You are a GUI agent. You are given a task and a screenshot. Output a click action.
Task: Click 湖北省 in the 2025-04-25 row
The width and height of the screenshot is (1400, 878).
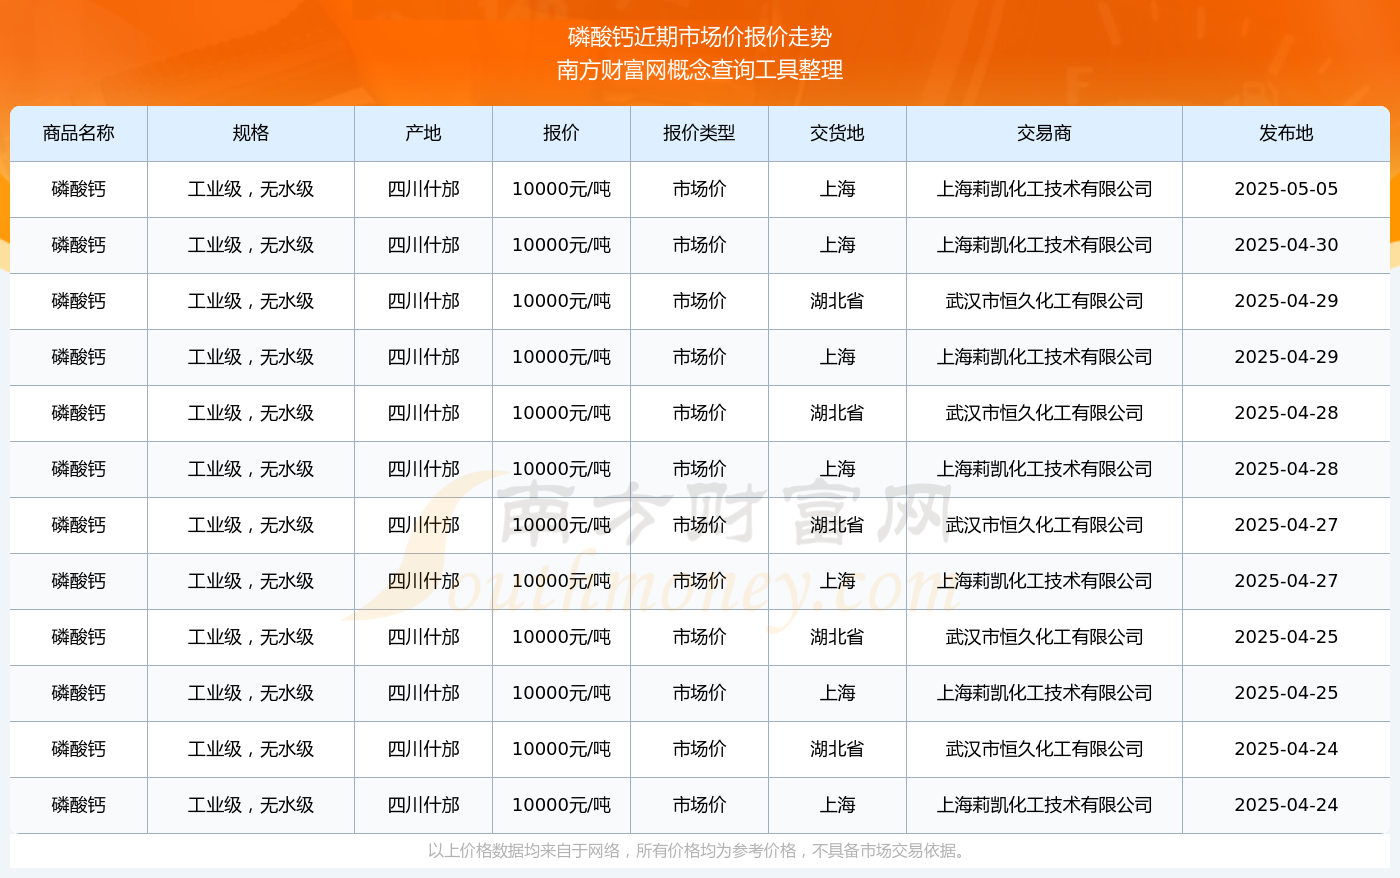[837, 637]
